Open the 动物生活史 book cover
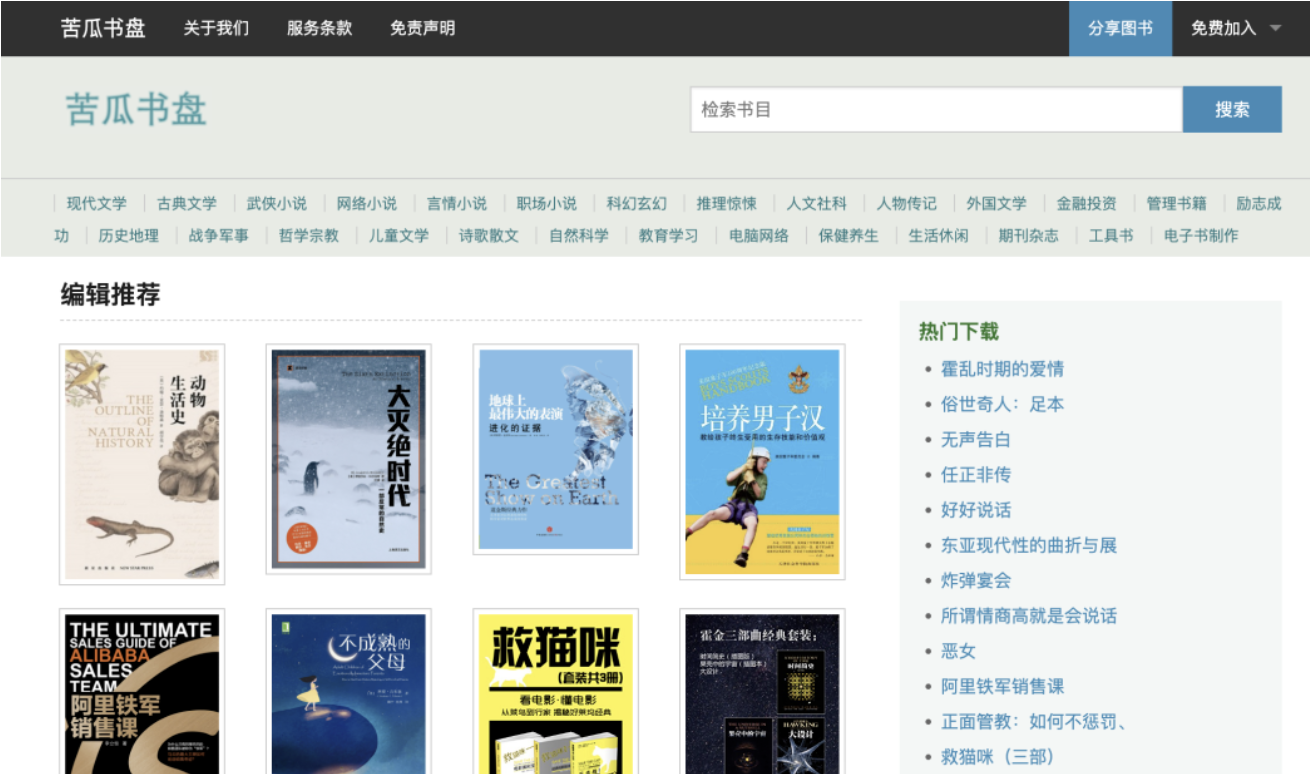 pos(142,464)
